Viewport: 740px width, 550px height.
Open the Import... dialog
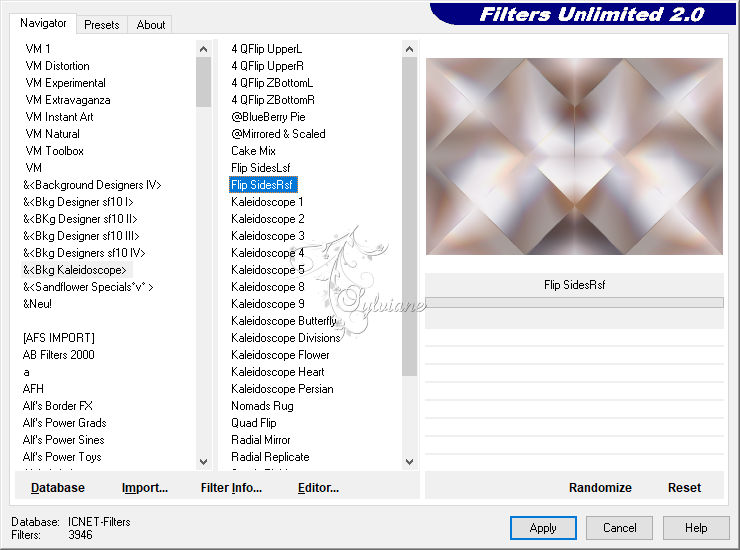tap(145, 488)
